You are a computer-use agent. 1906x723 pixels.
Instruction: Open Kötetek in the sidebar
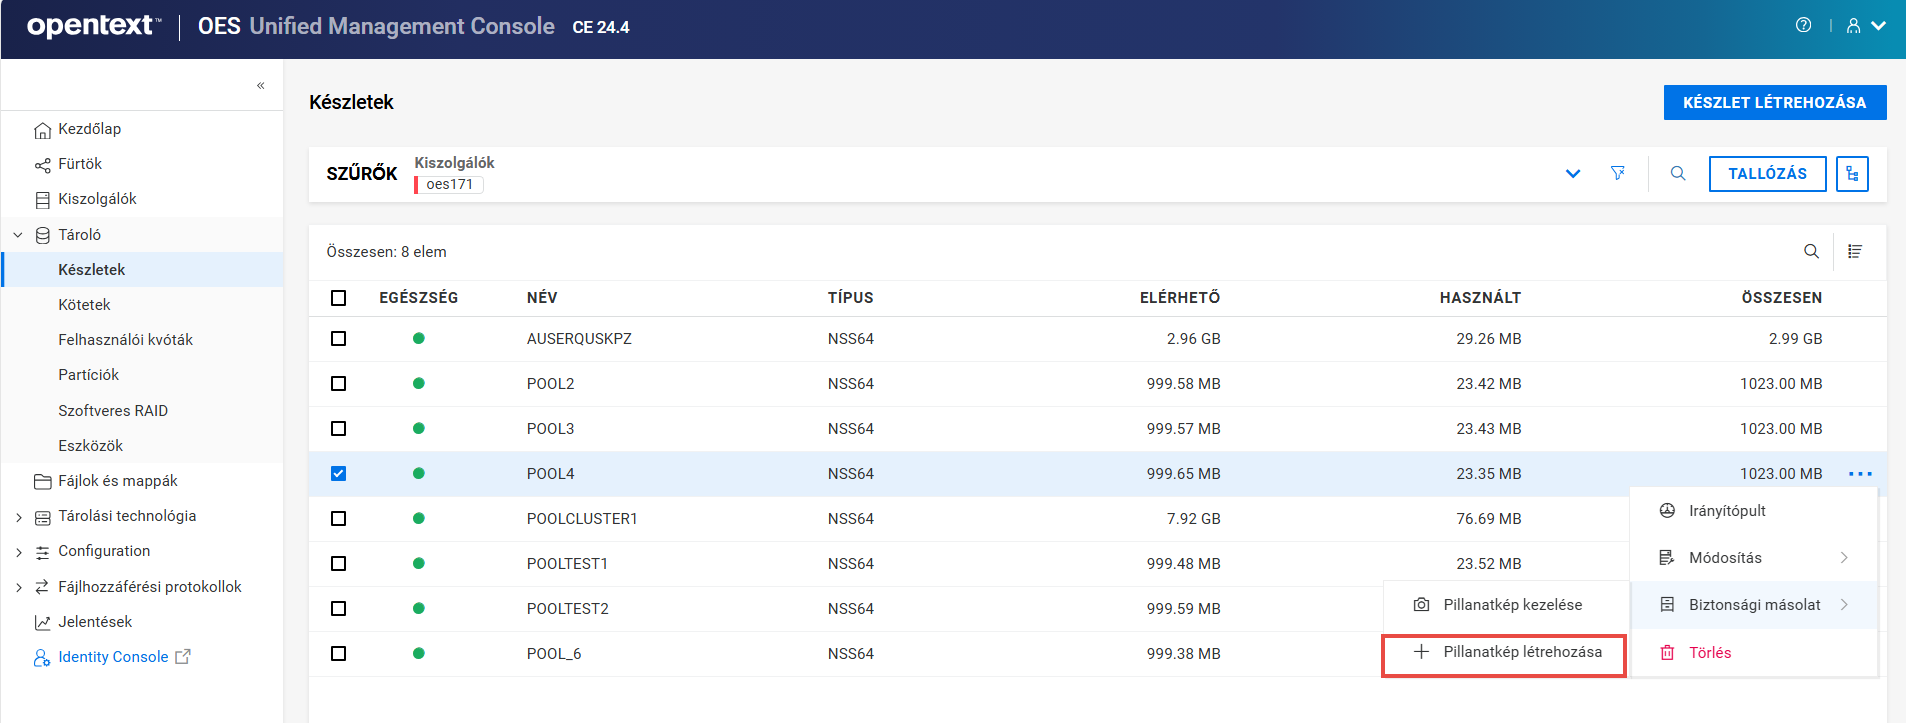84,305
